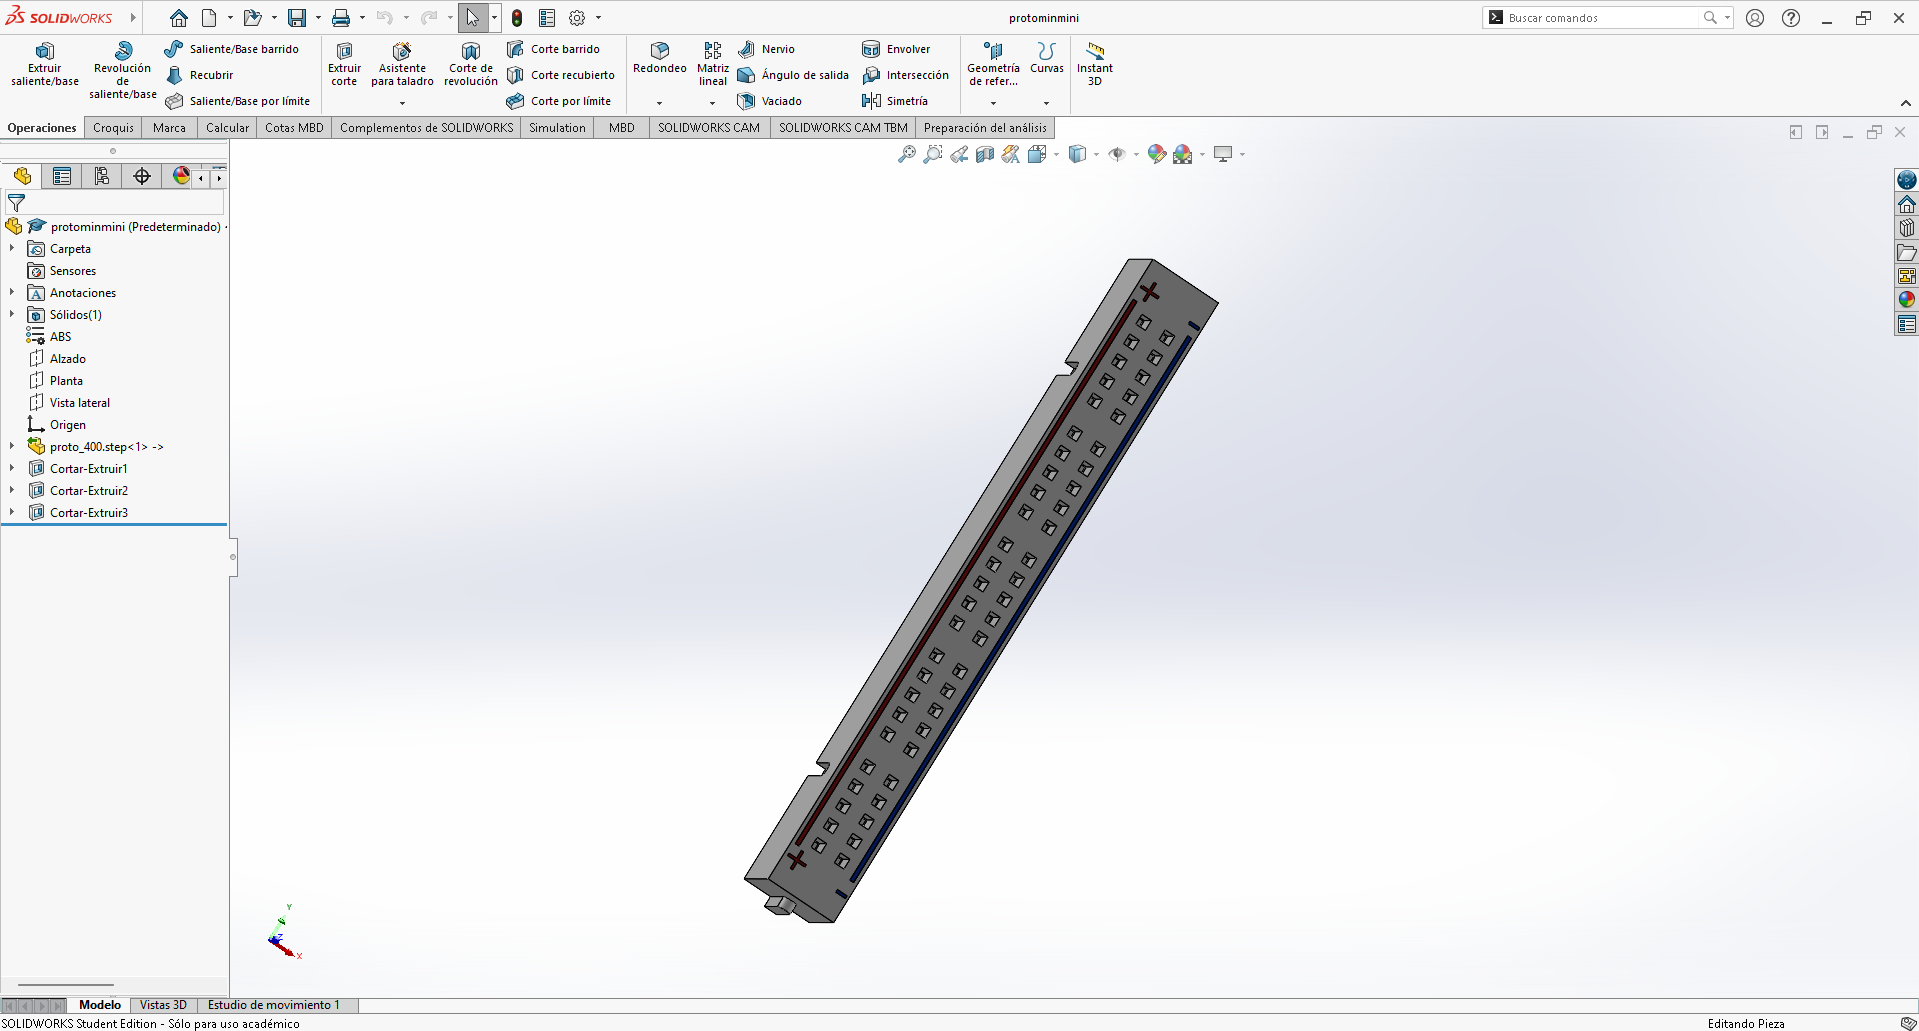Expand the Cortar-Extruir1 feature
This screenshot has height=1031, width=1919.
pyautogui.click(x=12, y=469)
